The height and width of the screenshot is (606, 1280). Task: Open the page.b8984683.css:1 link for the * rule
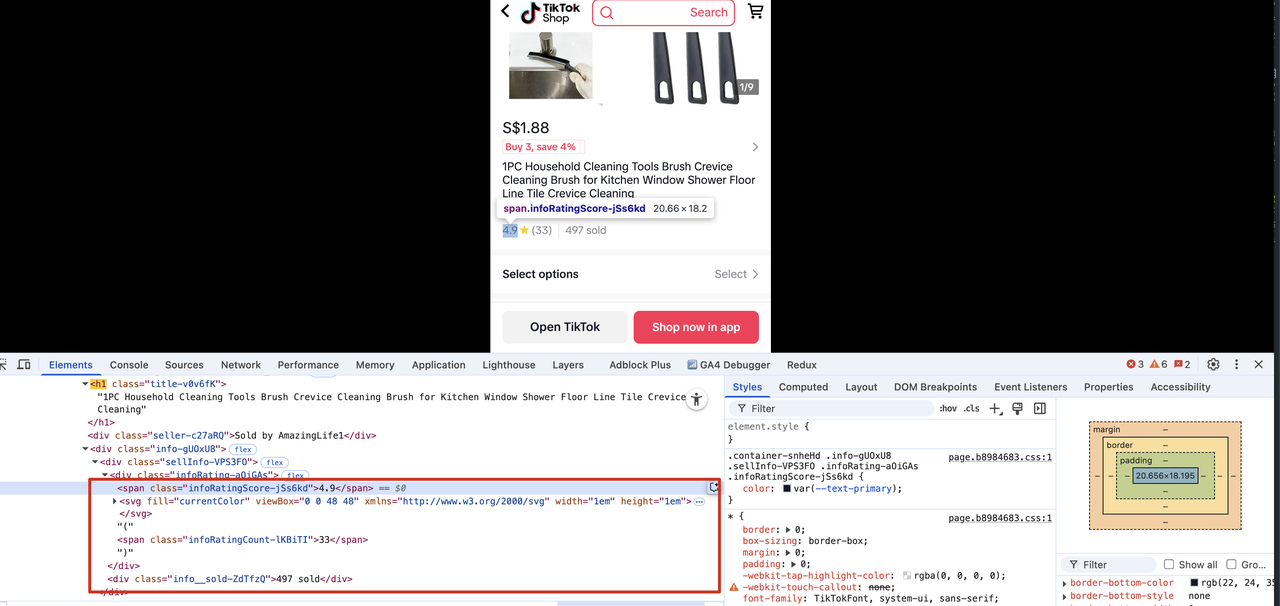point(1000,518)
